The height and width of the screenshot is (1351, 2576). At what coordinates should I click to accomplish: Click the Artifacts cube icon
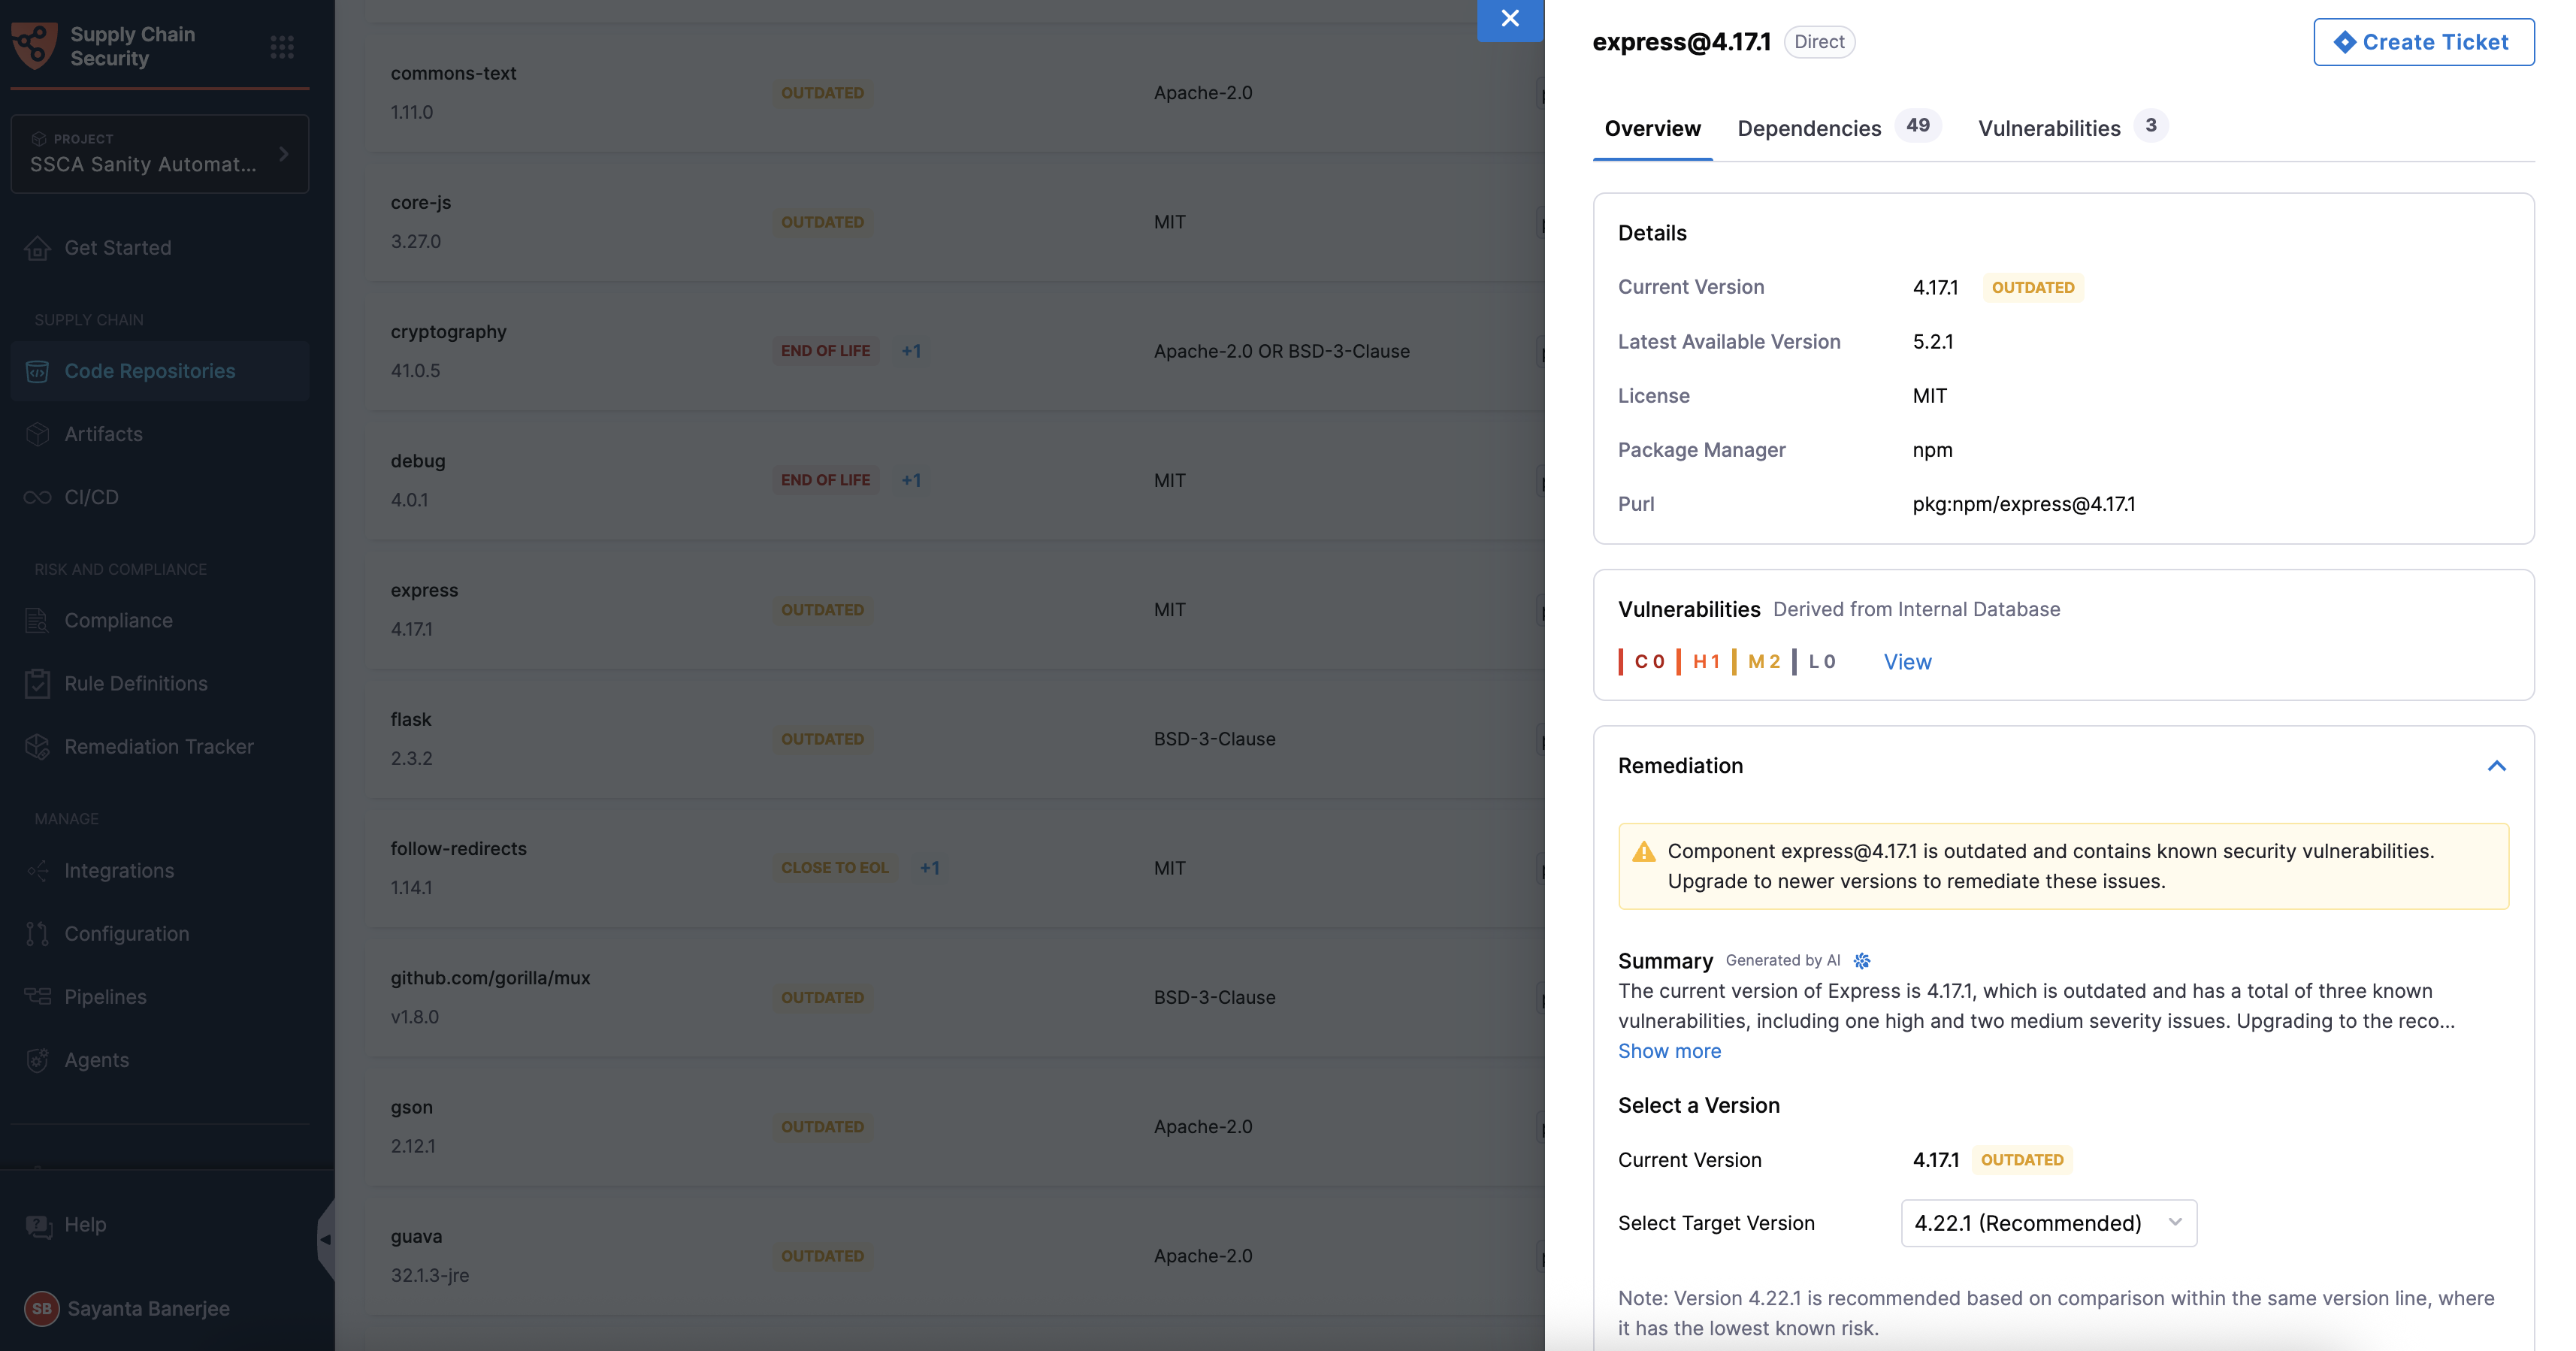tap(38, 434)
